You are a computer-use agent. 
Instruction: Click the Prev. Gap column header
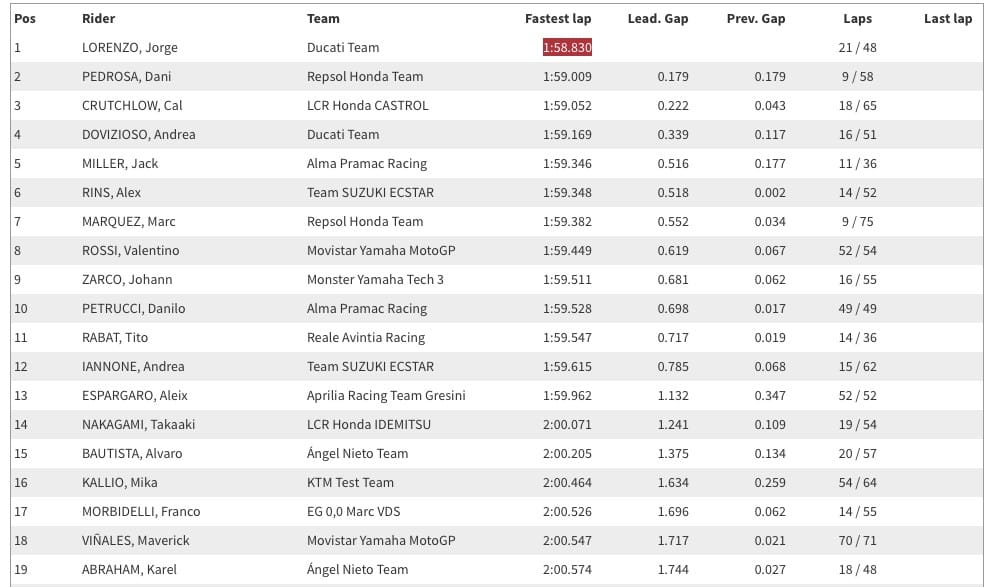coord(756,19)
